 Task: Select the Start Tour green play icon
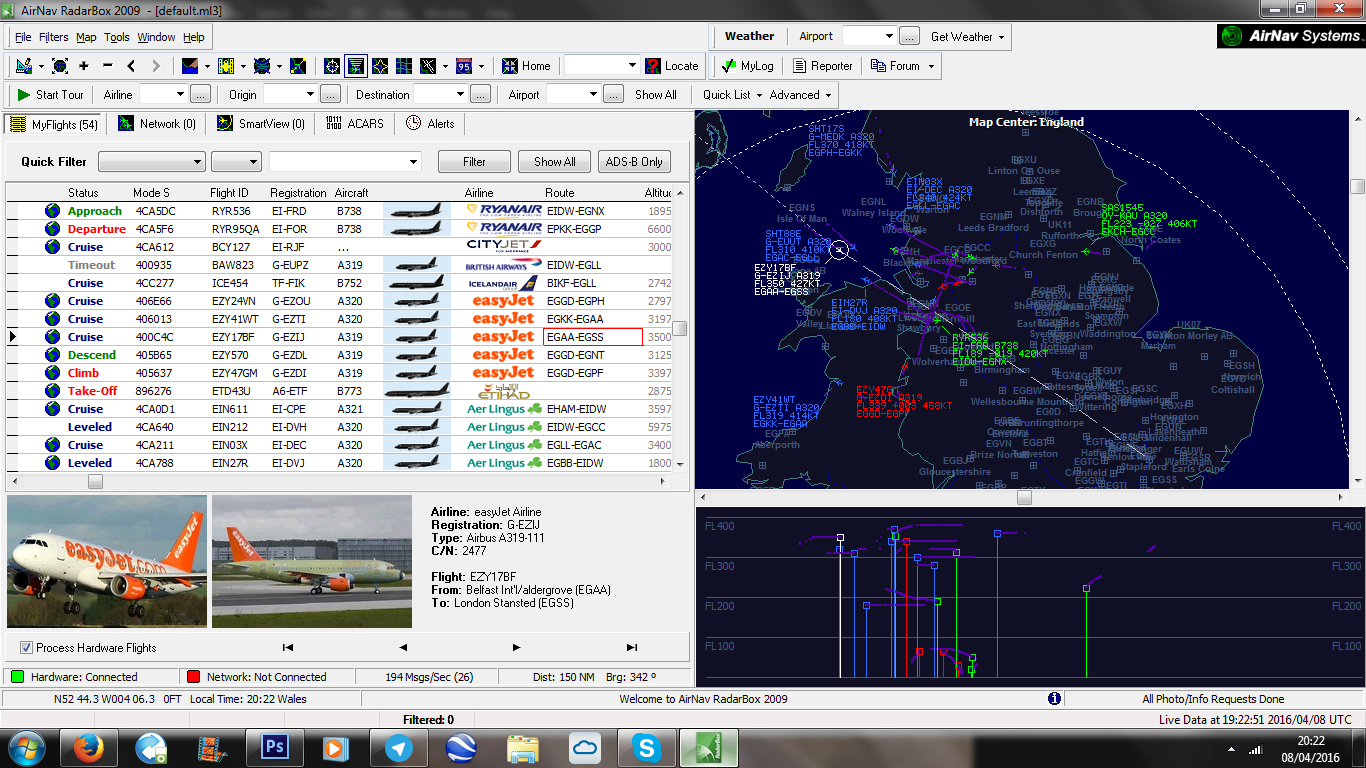tap(23, 94)
